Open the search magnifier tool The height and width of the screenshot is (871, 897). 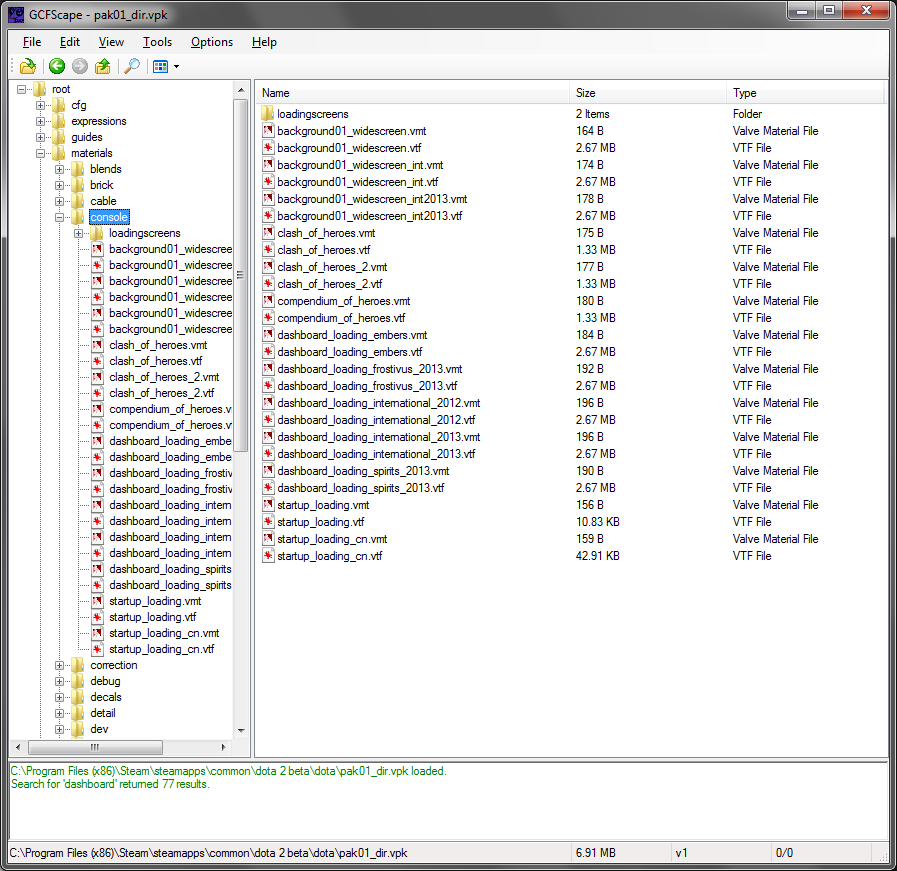point(132,66)
